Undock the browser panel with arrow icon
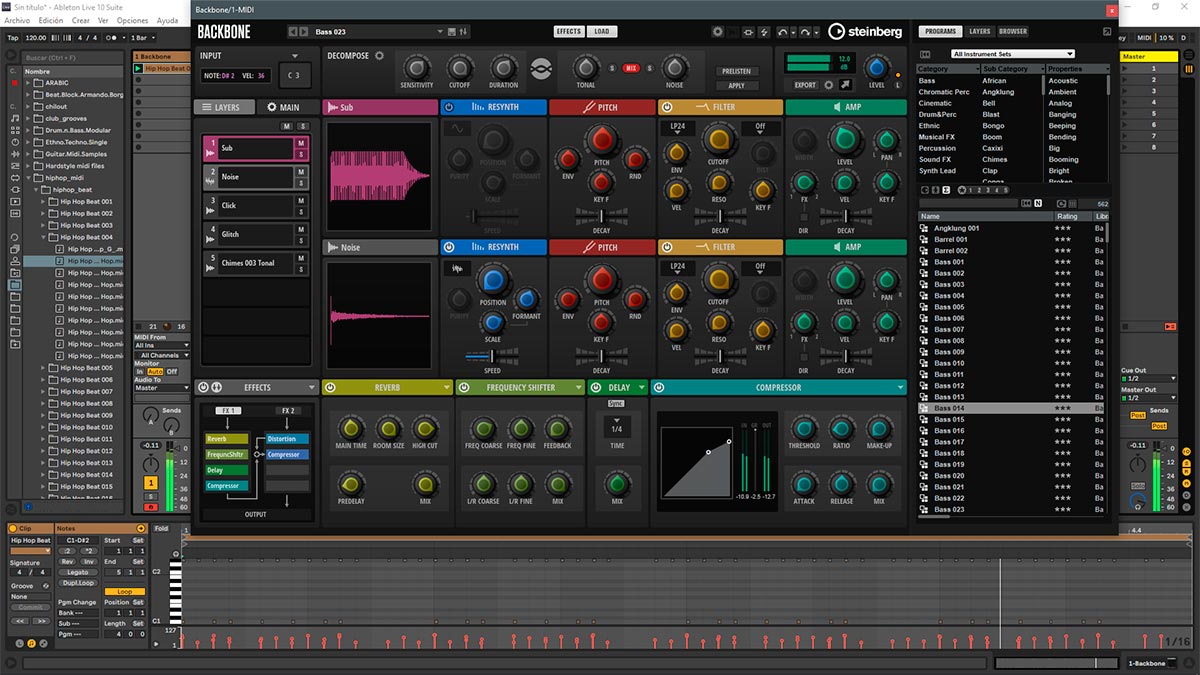 pyautogui.click(x=1106, y=32)
